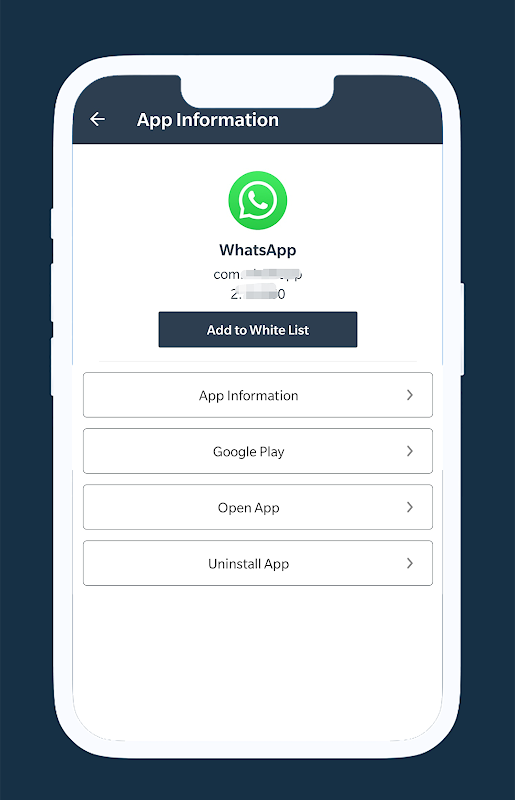Click the phone notch at top
This screenshot has width=515, height=800.
pyautogui.click(x=257, y=91)
